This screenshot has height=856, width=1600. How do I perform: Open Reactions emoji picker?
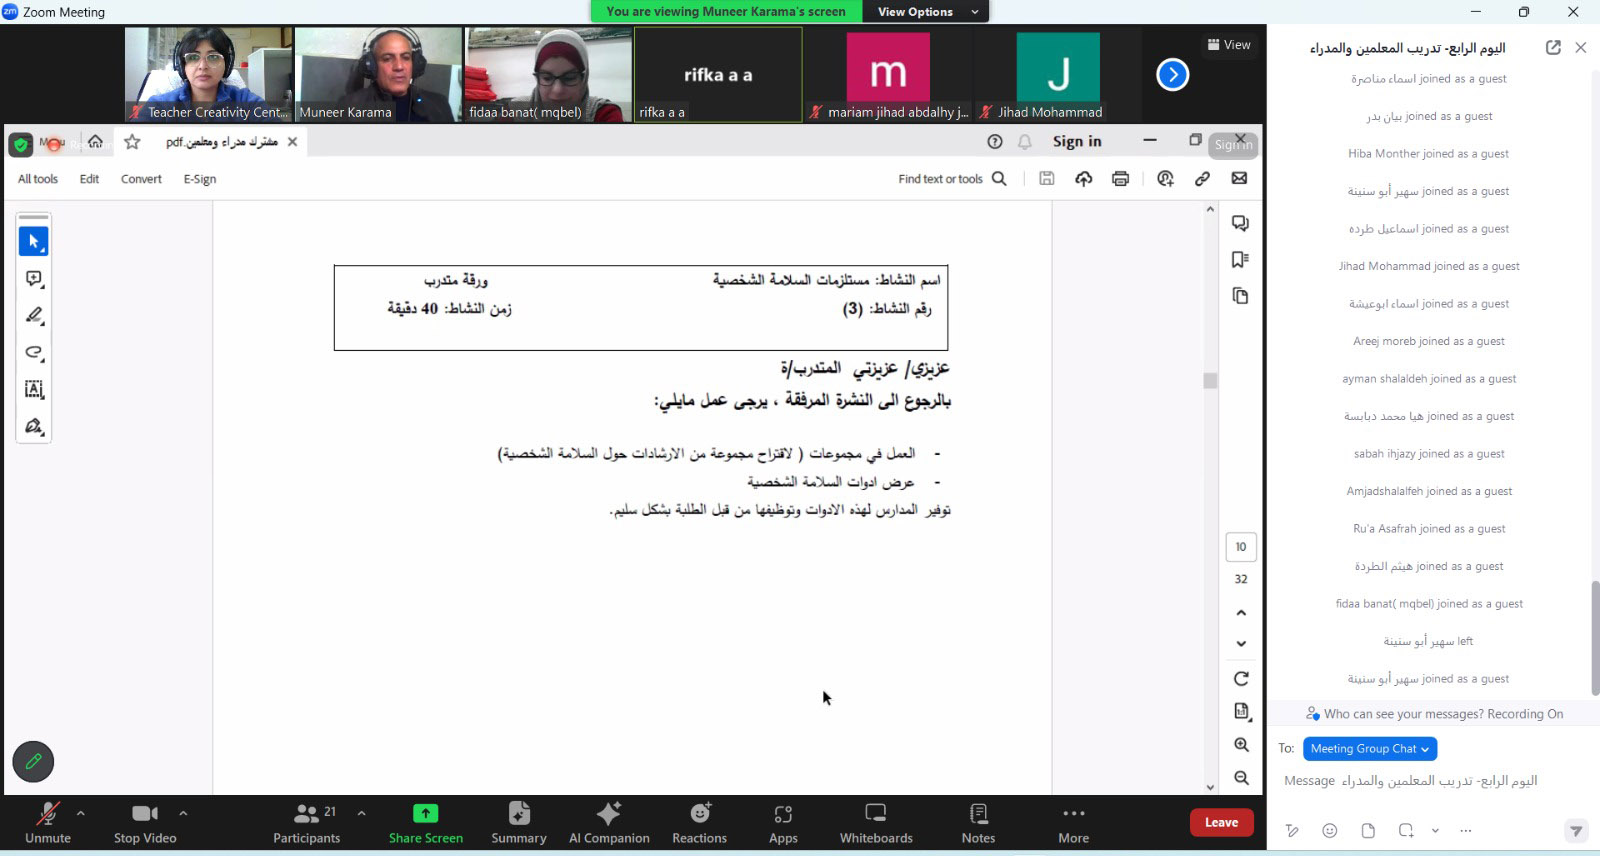tap(699, 822)
